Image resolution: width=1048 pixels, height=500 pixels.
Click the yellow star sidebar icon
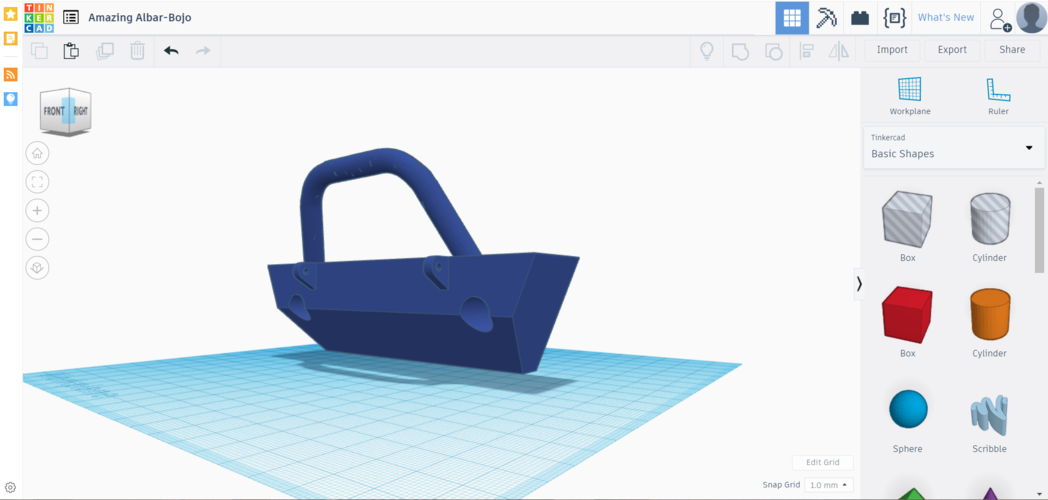(x=11, y=13)
